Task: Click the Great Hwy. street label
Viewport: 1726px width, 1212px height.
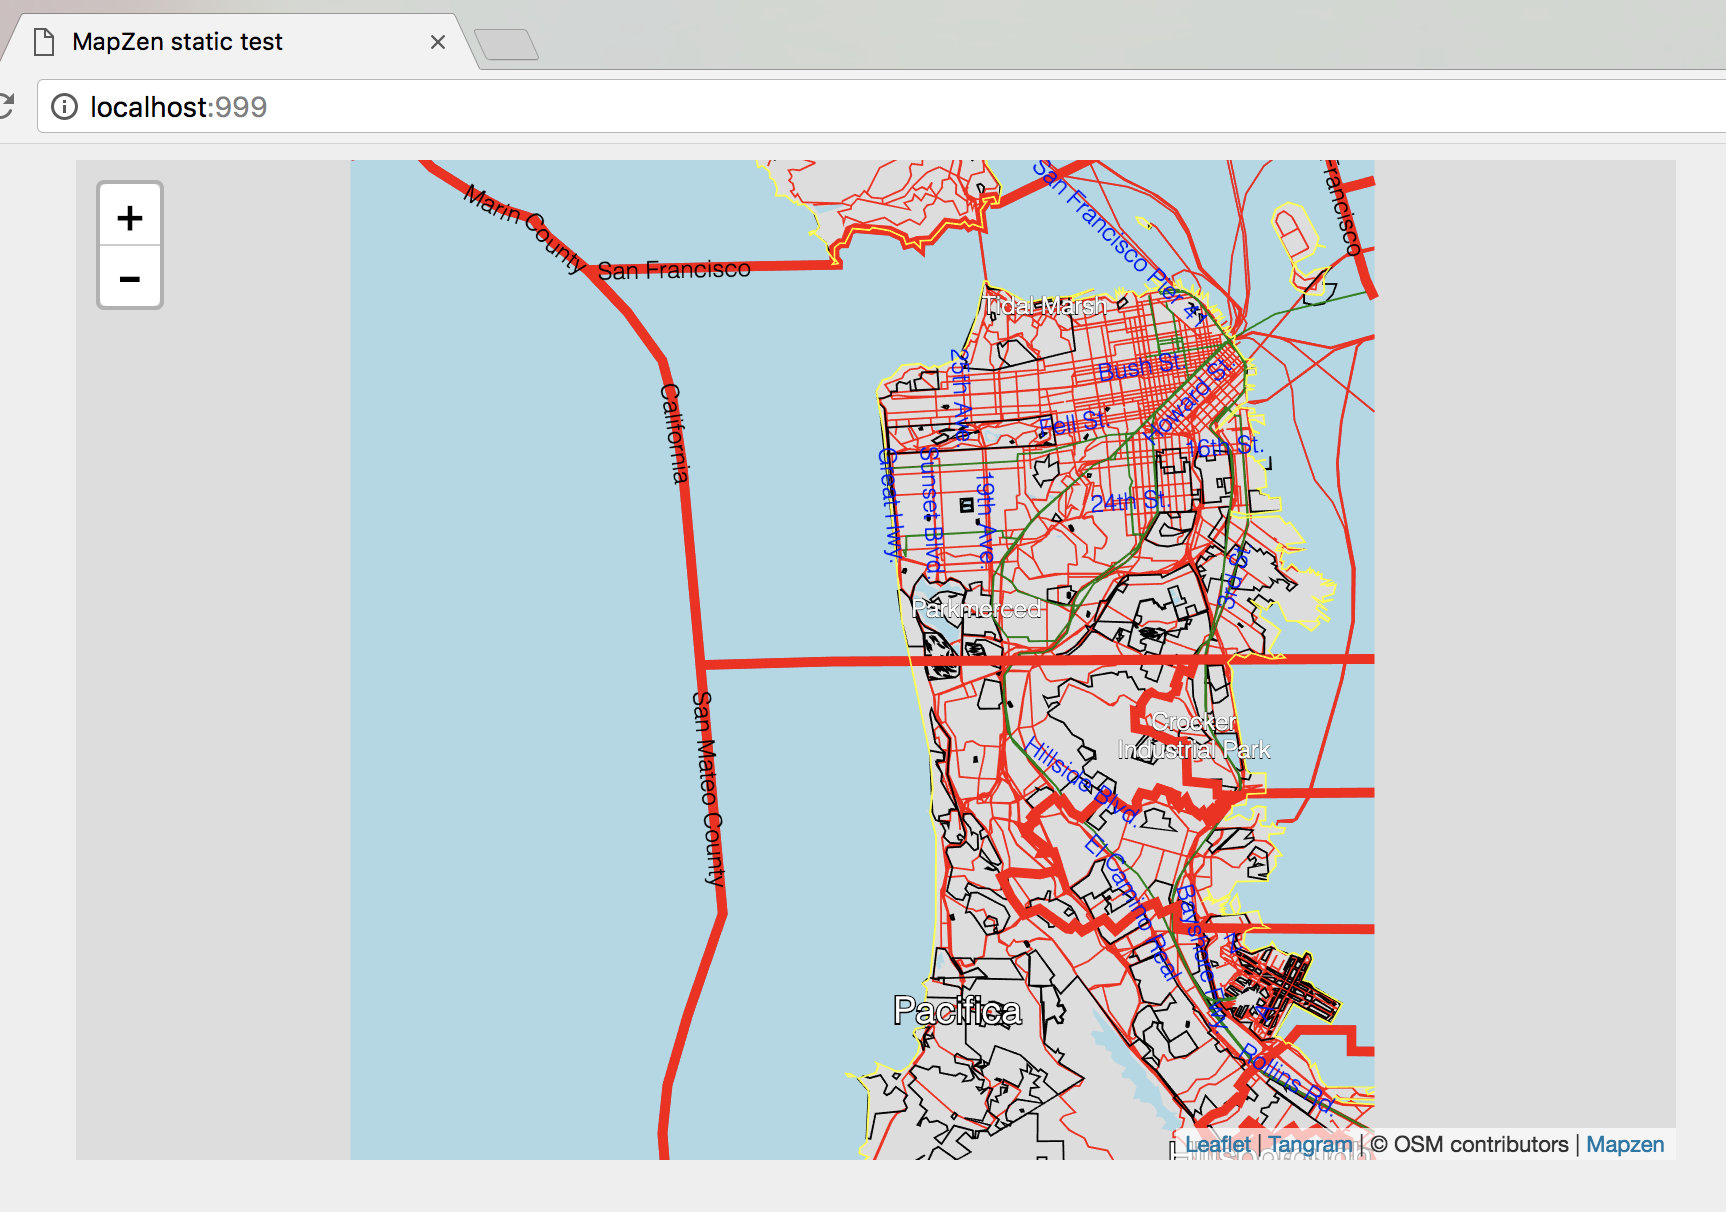Action: pos(889,503)
